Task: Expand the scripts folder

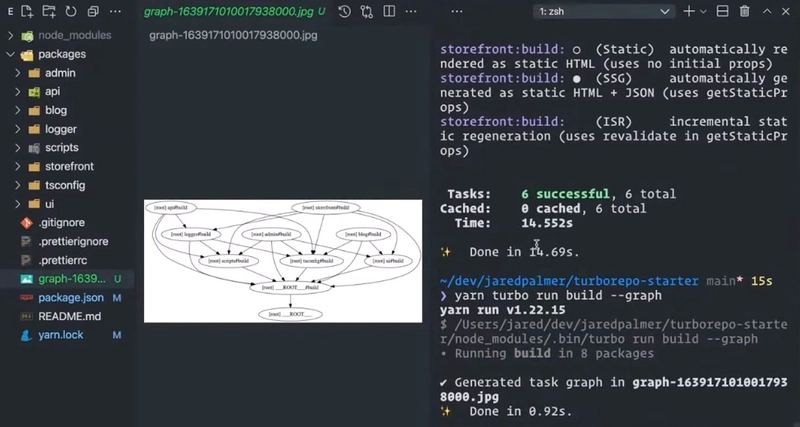Action: click(x=18, y=148)
